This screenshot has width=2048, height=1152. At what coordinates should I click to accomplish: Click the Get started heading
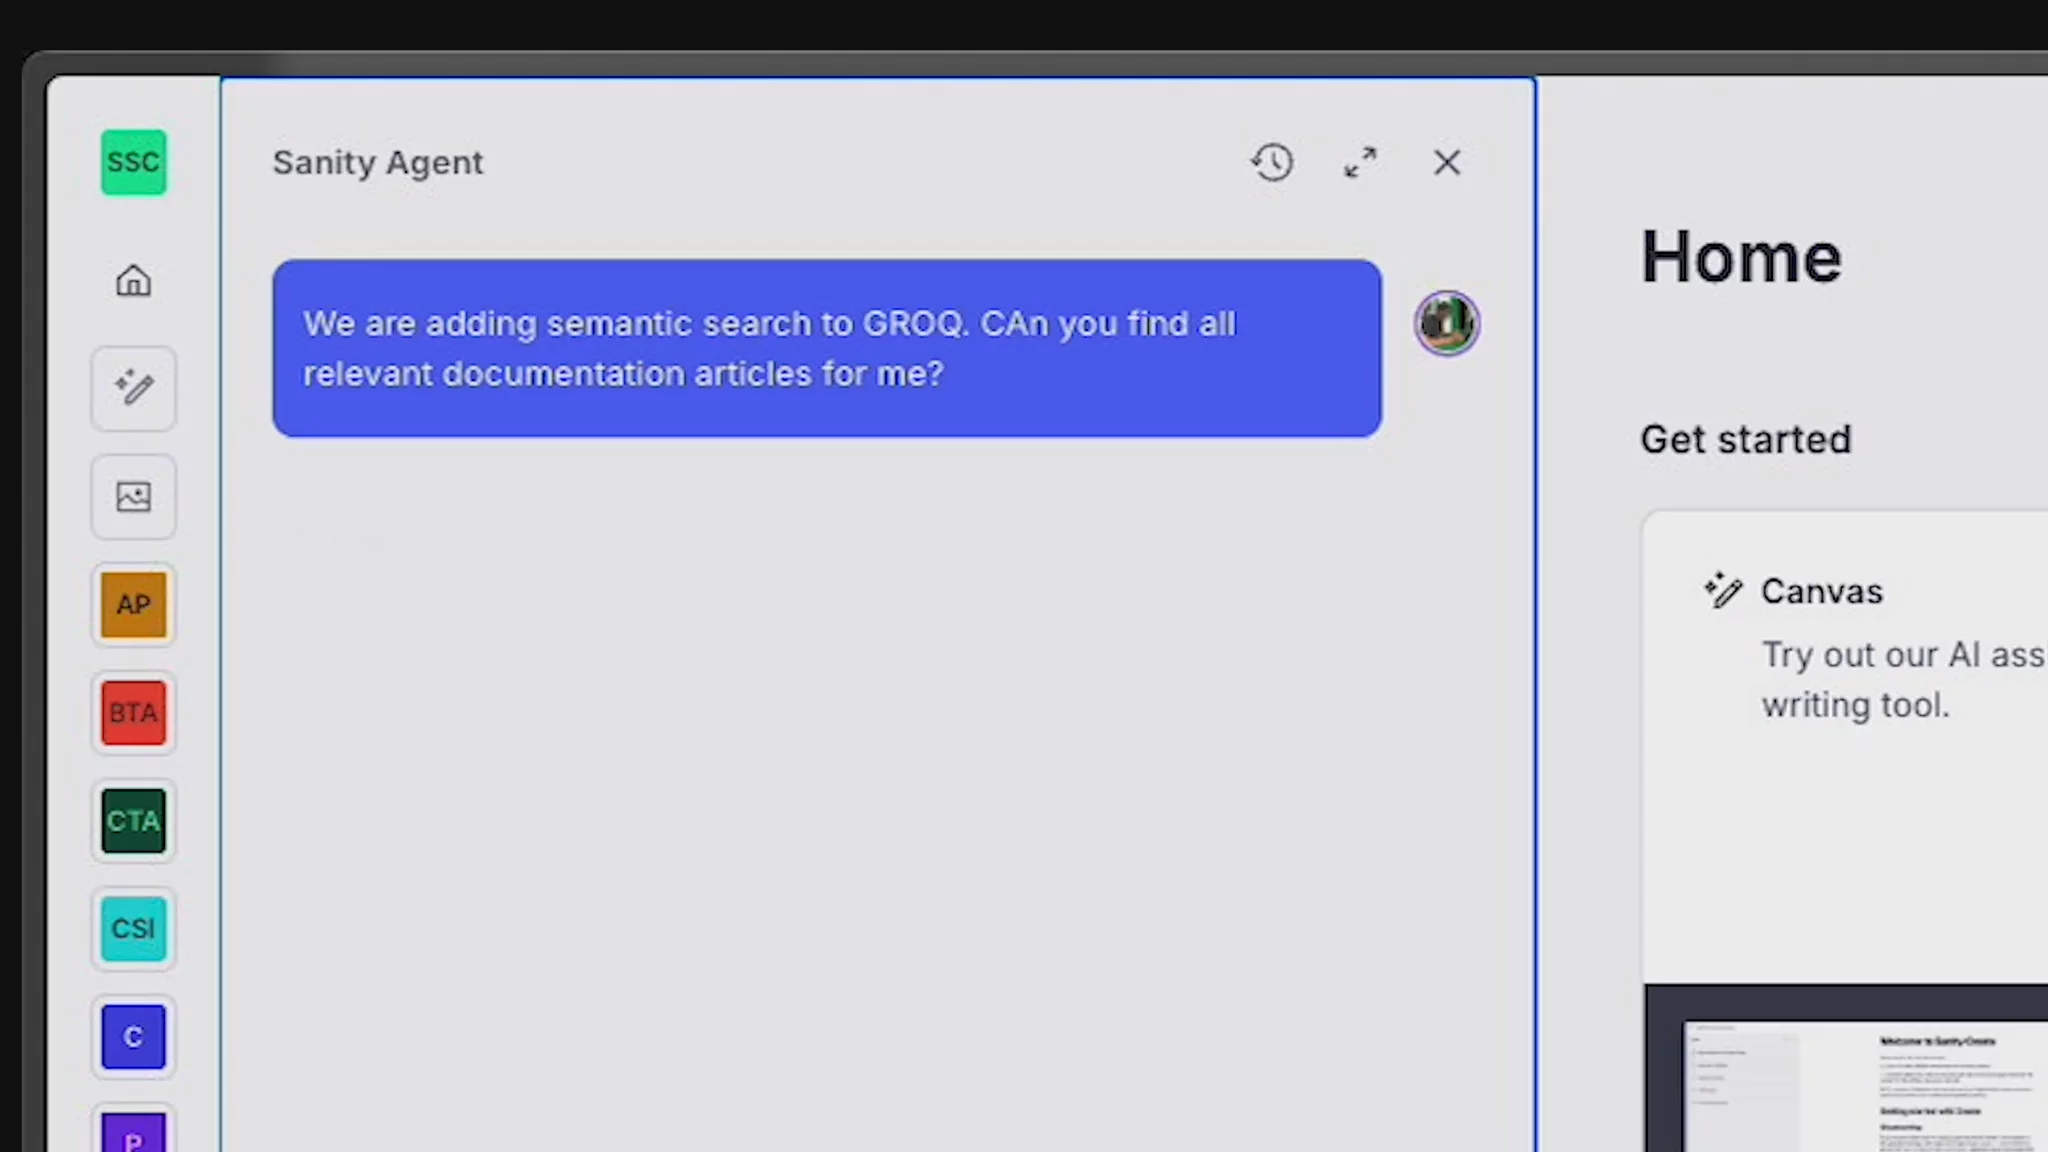click(x=1746, y=440)
